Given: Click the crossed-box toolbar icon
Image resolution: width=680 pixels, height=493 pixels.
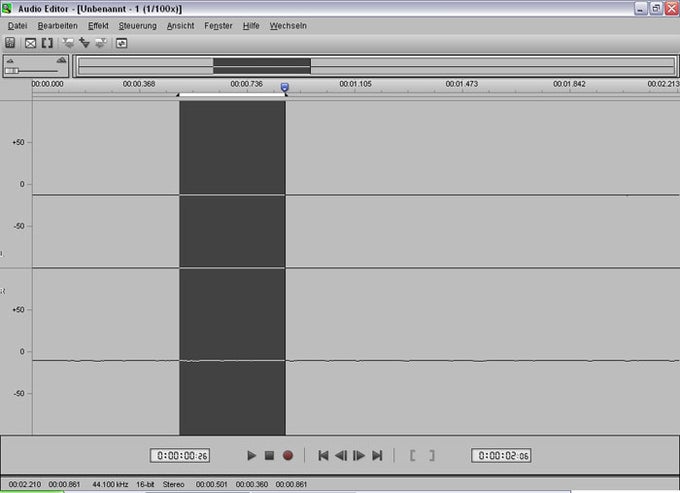Looking at the screenshot, I should click(30, 43).
